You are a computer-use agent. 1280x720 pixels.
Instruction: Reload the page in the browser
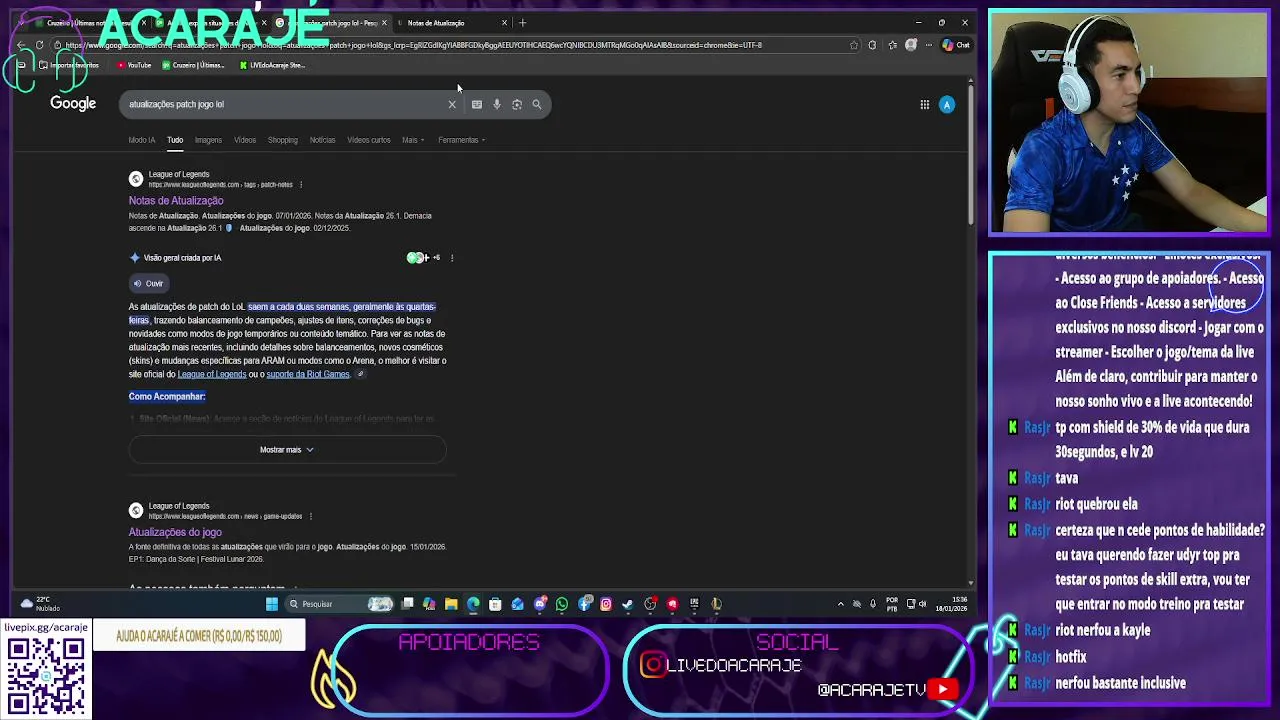click(39, 45)
